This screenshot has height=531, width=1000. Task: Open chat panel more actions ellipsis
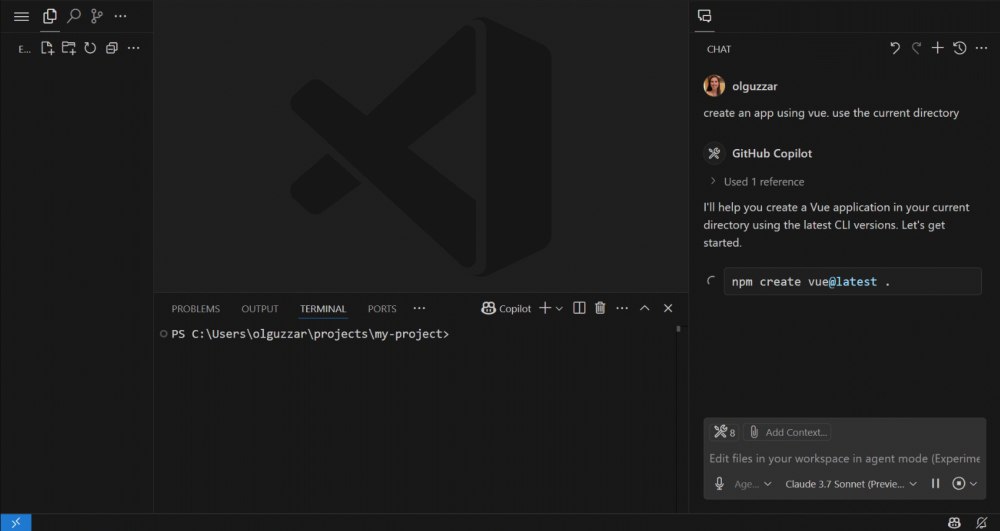point(982,48)
